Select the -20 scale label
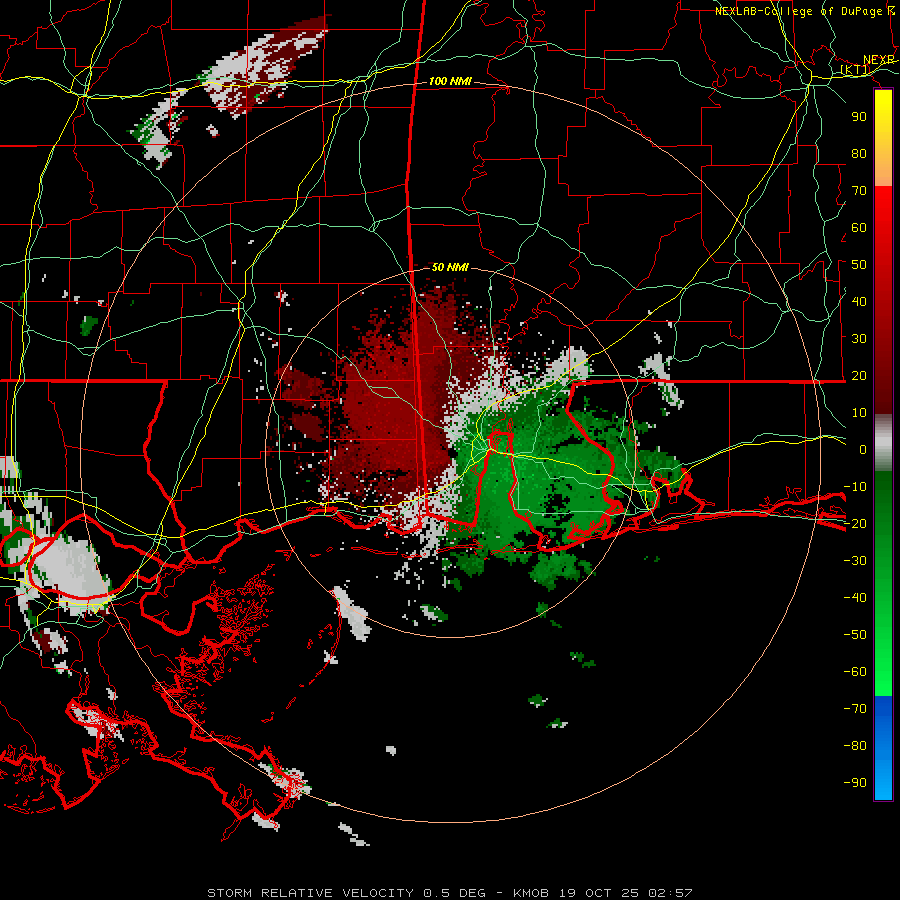 [x=855, y=524]
